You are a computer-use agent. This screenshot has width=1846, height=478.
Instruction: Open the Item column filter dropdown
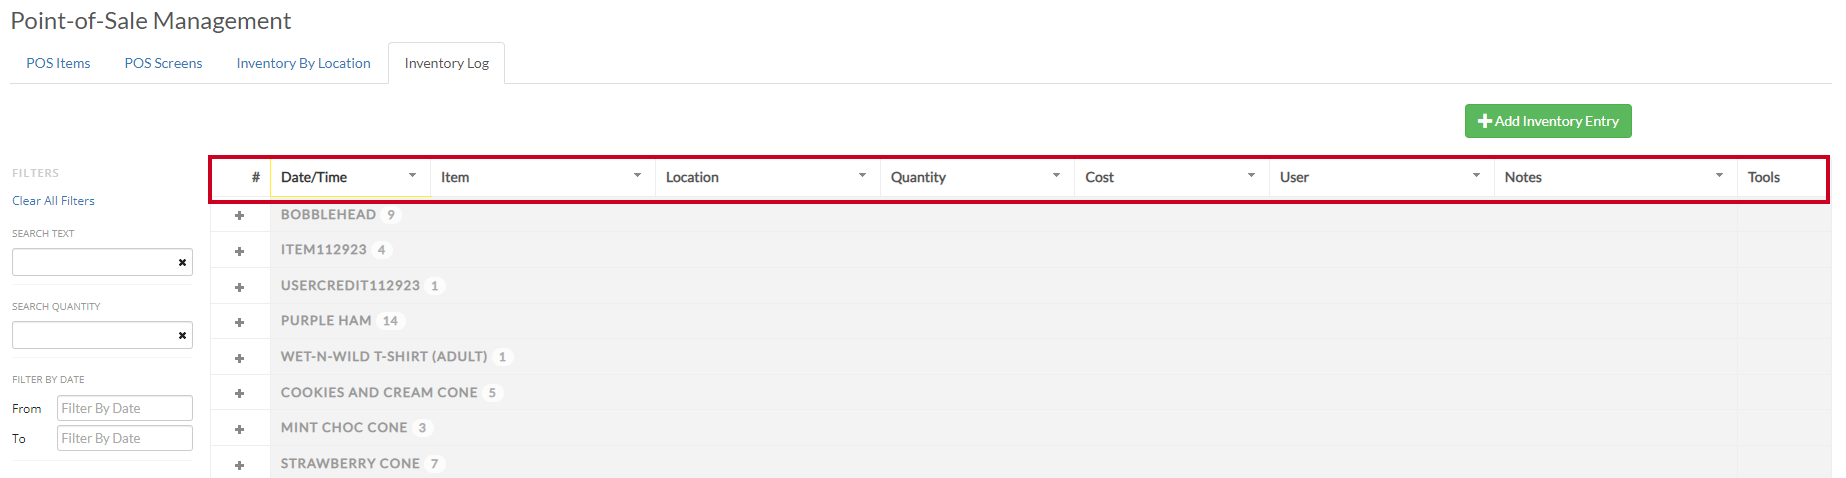tap(637, 176)
